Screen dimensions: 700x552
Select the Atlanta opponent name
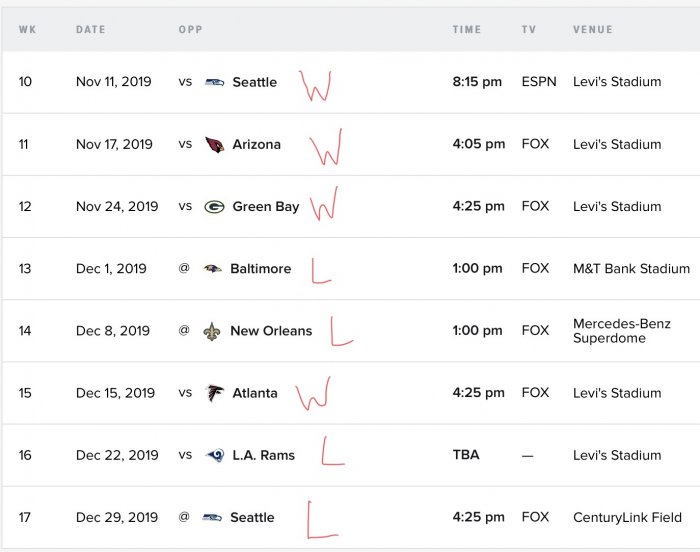click(x=255, y=393)
